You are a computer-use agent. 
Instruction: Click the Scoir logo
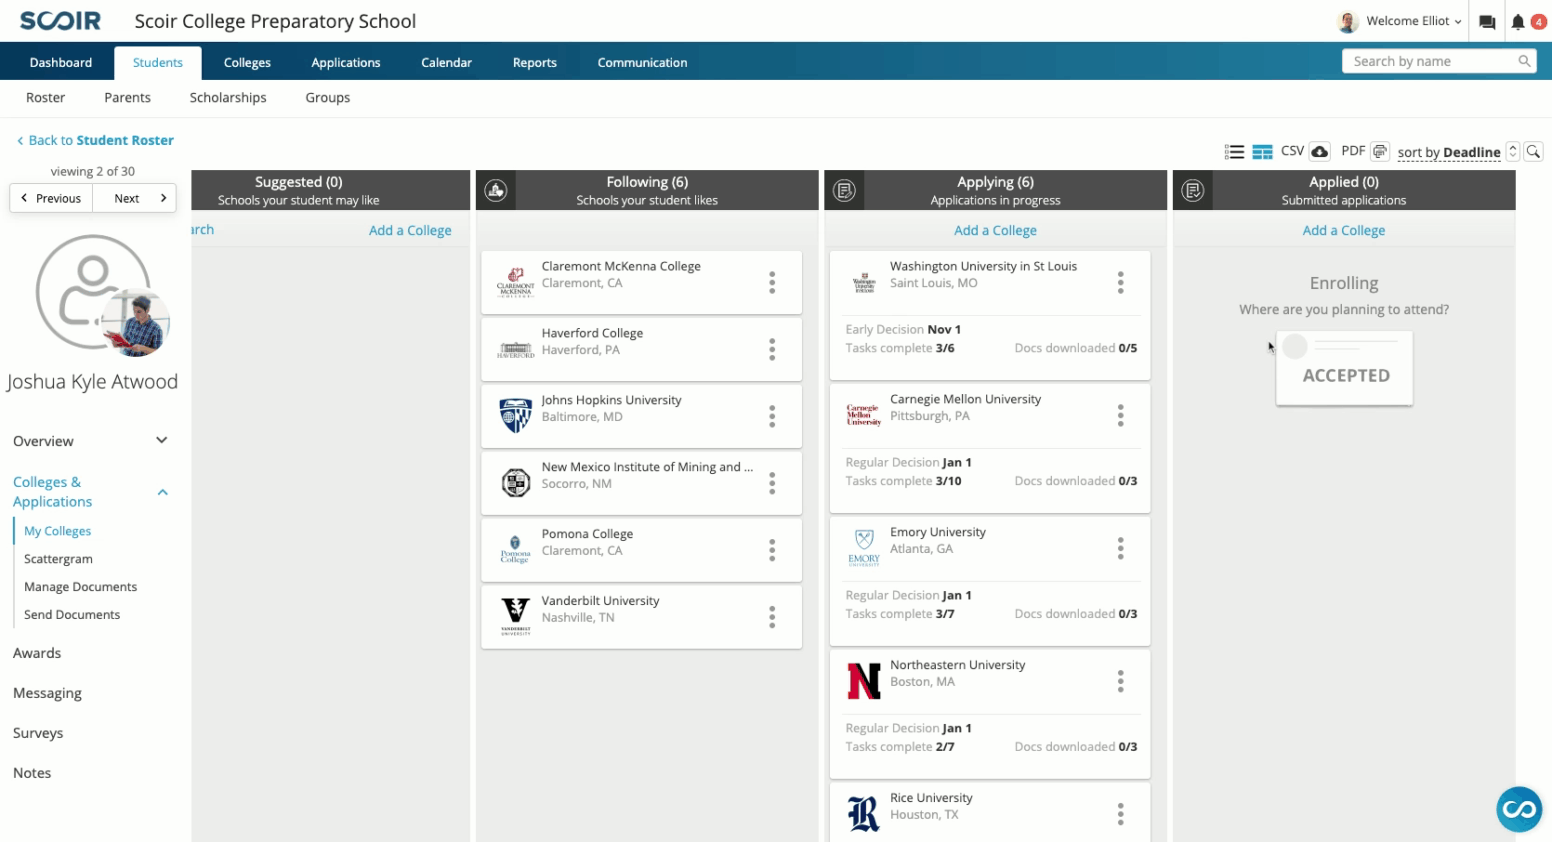point(60,21)
